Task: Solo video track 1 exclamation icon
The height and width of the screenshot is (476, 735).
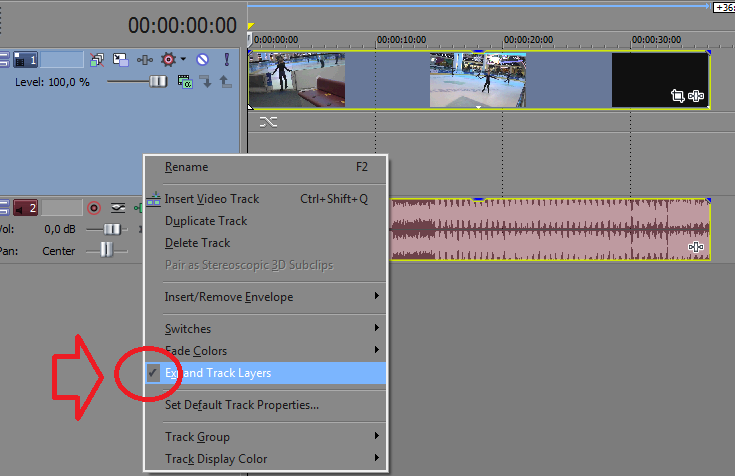Action: (x=227, y=60)
